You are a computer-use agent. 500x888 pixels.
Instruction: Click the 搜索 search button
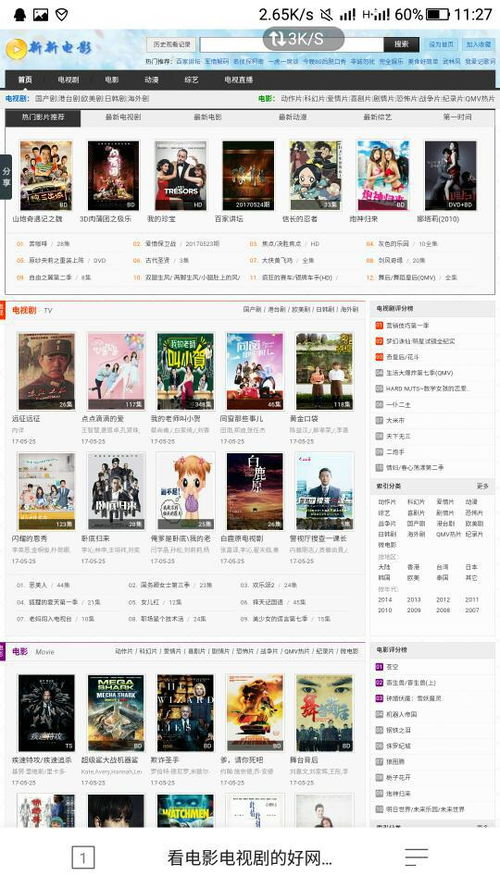coord(401,44)
